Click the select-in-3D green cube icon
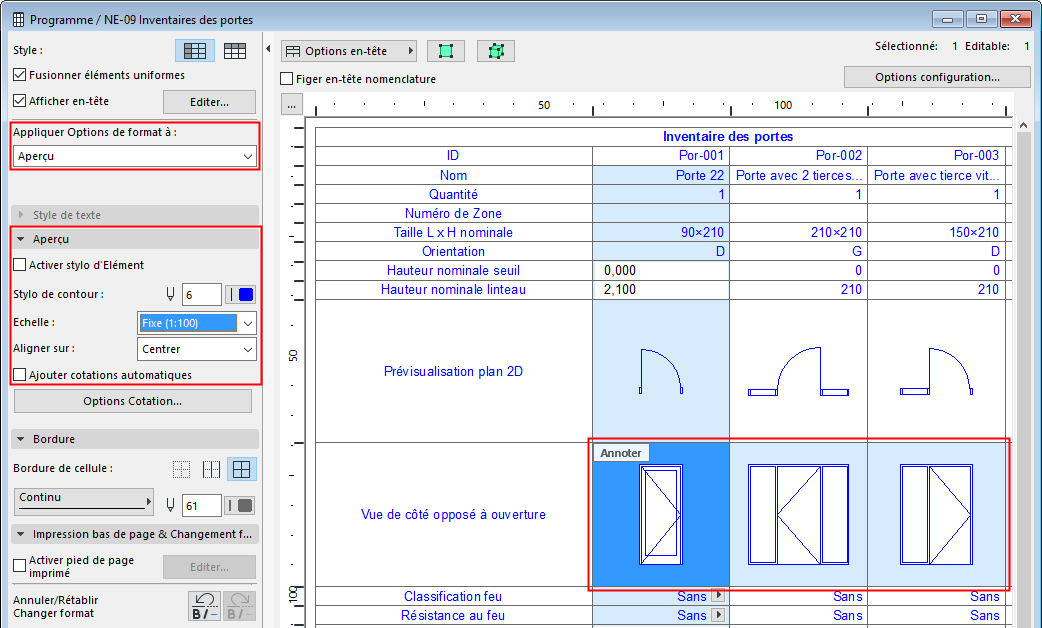1042x628 pixels. point(495,51)
